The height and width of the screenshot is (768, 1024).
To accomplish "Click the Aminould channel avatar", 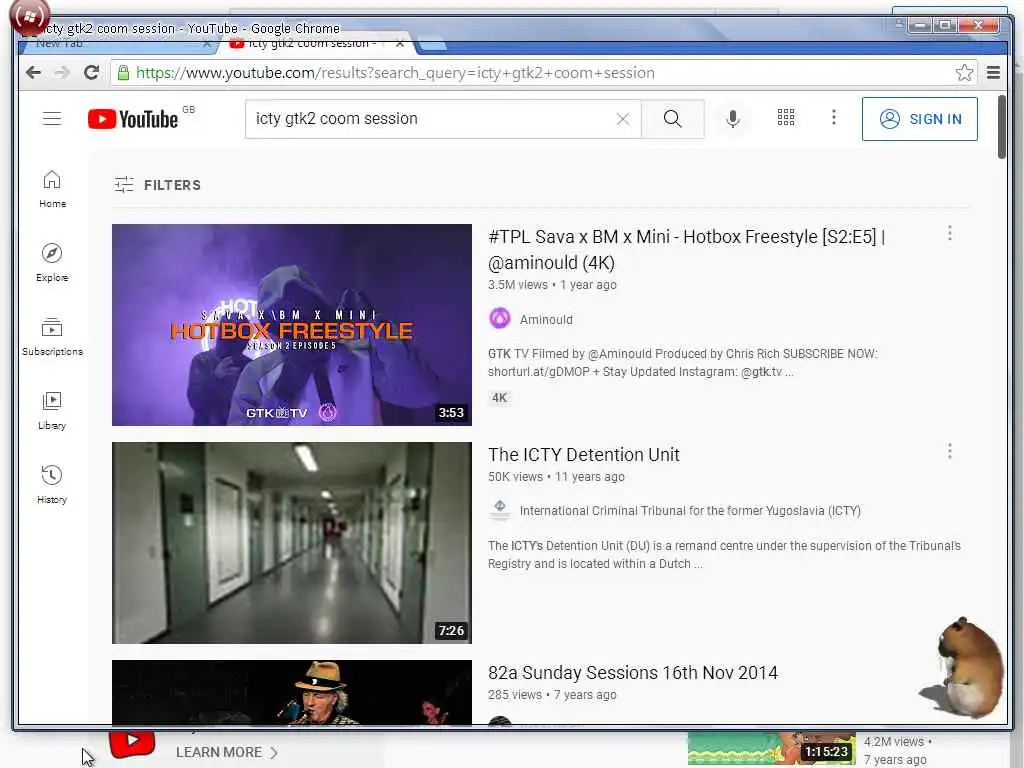I will point(500,319).
